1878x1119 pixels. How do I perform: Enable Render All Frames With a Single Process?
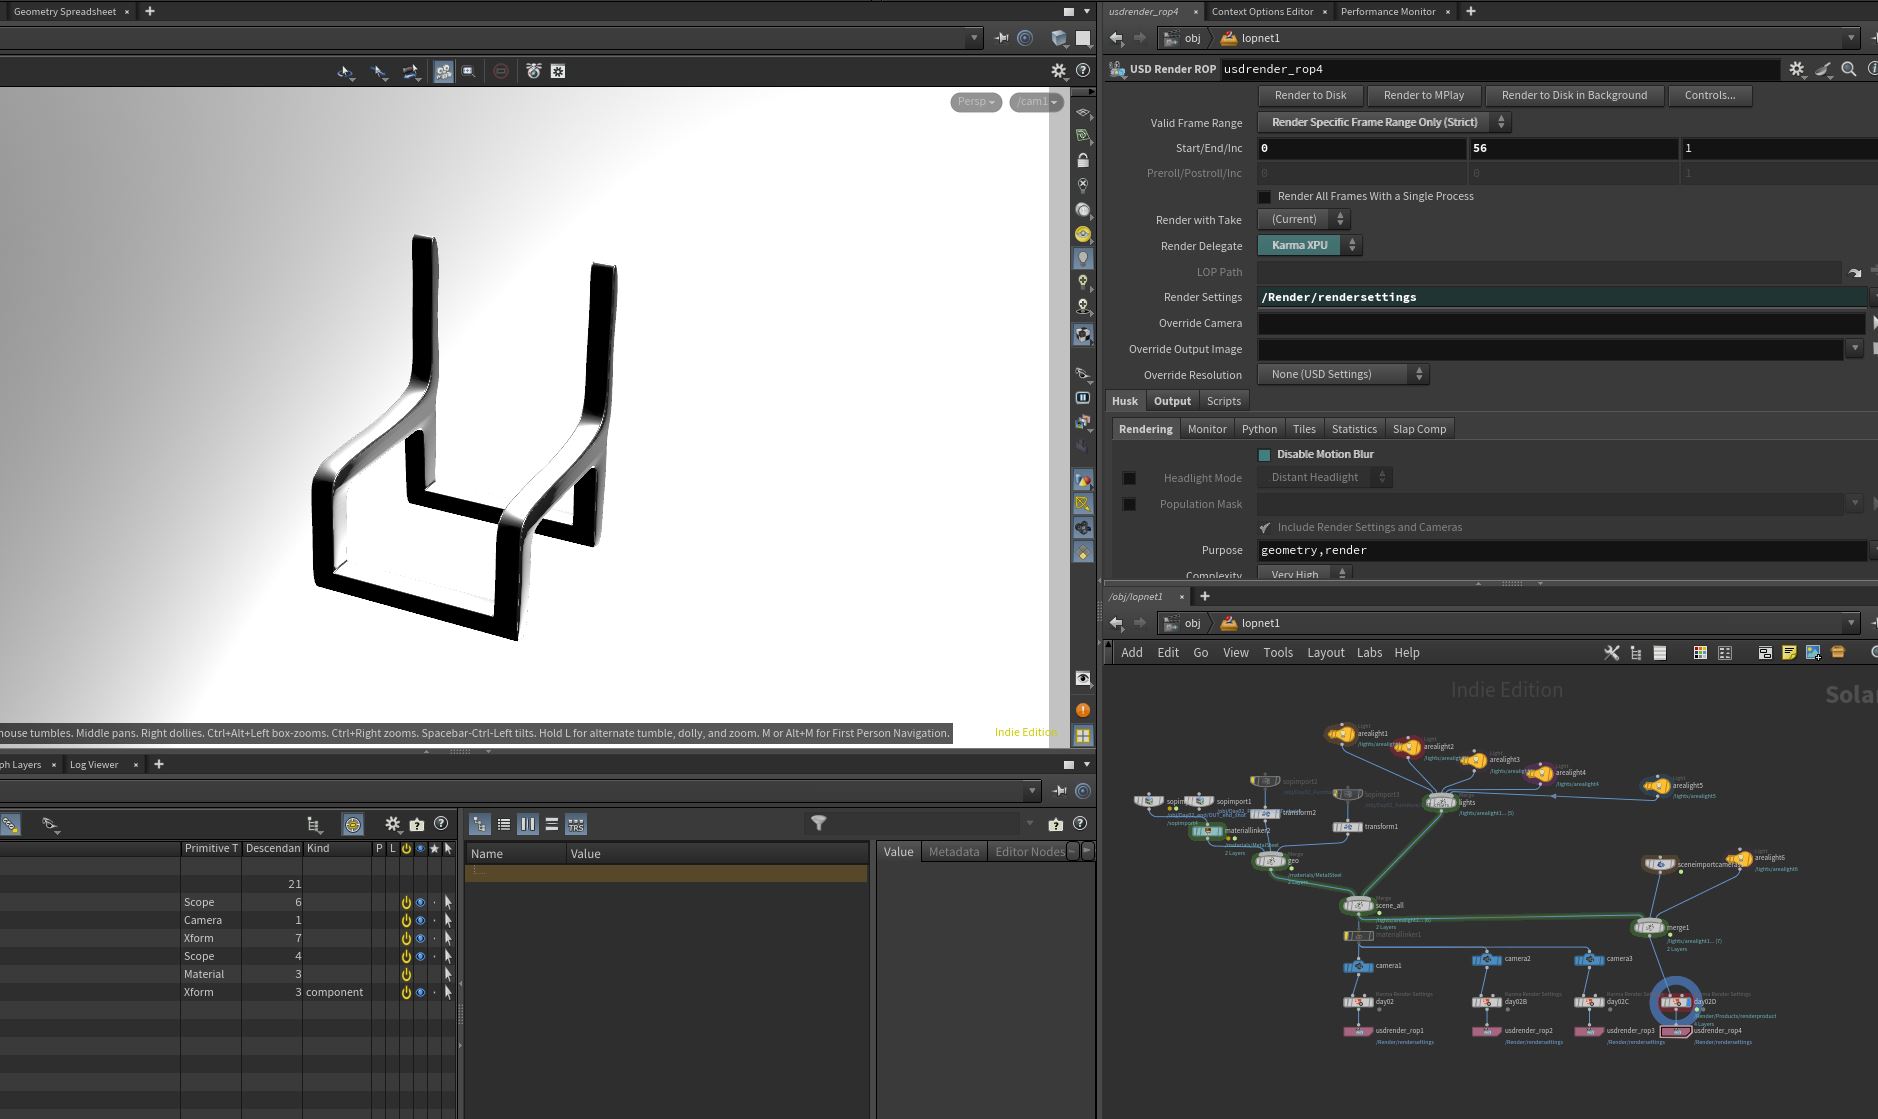pyautogui.click(x=1265, y=197)
